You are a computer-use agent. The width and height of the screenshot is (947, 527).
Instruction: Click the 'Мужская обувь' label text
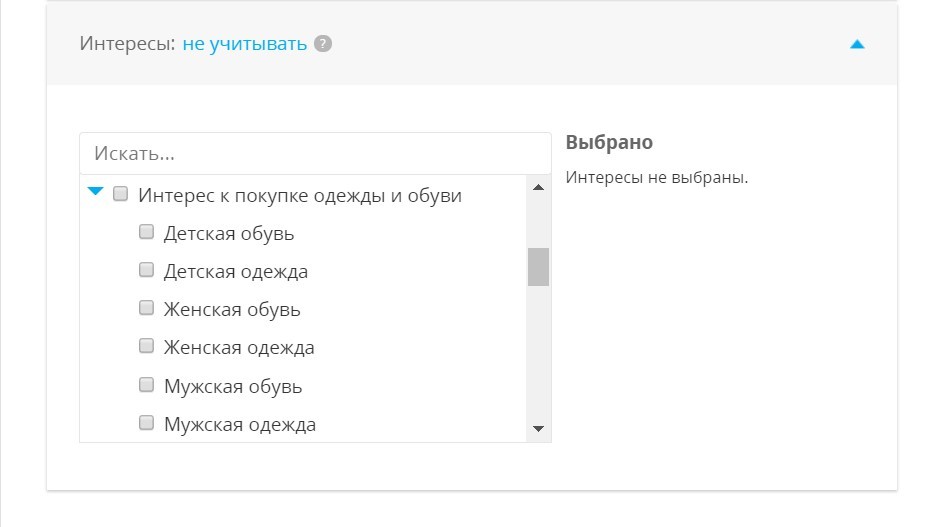232,386
